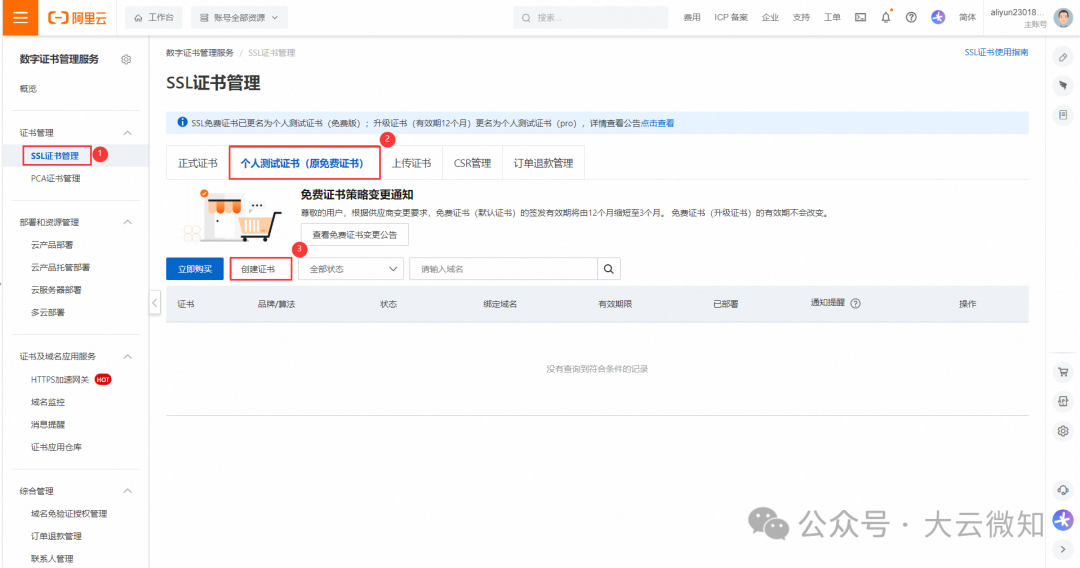Click 查看免费证书变更公告 button

(x=355, y=235)
